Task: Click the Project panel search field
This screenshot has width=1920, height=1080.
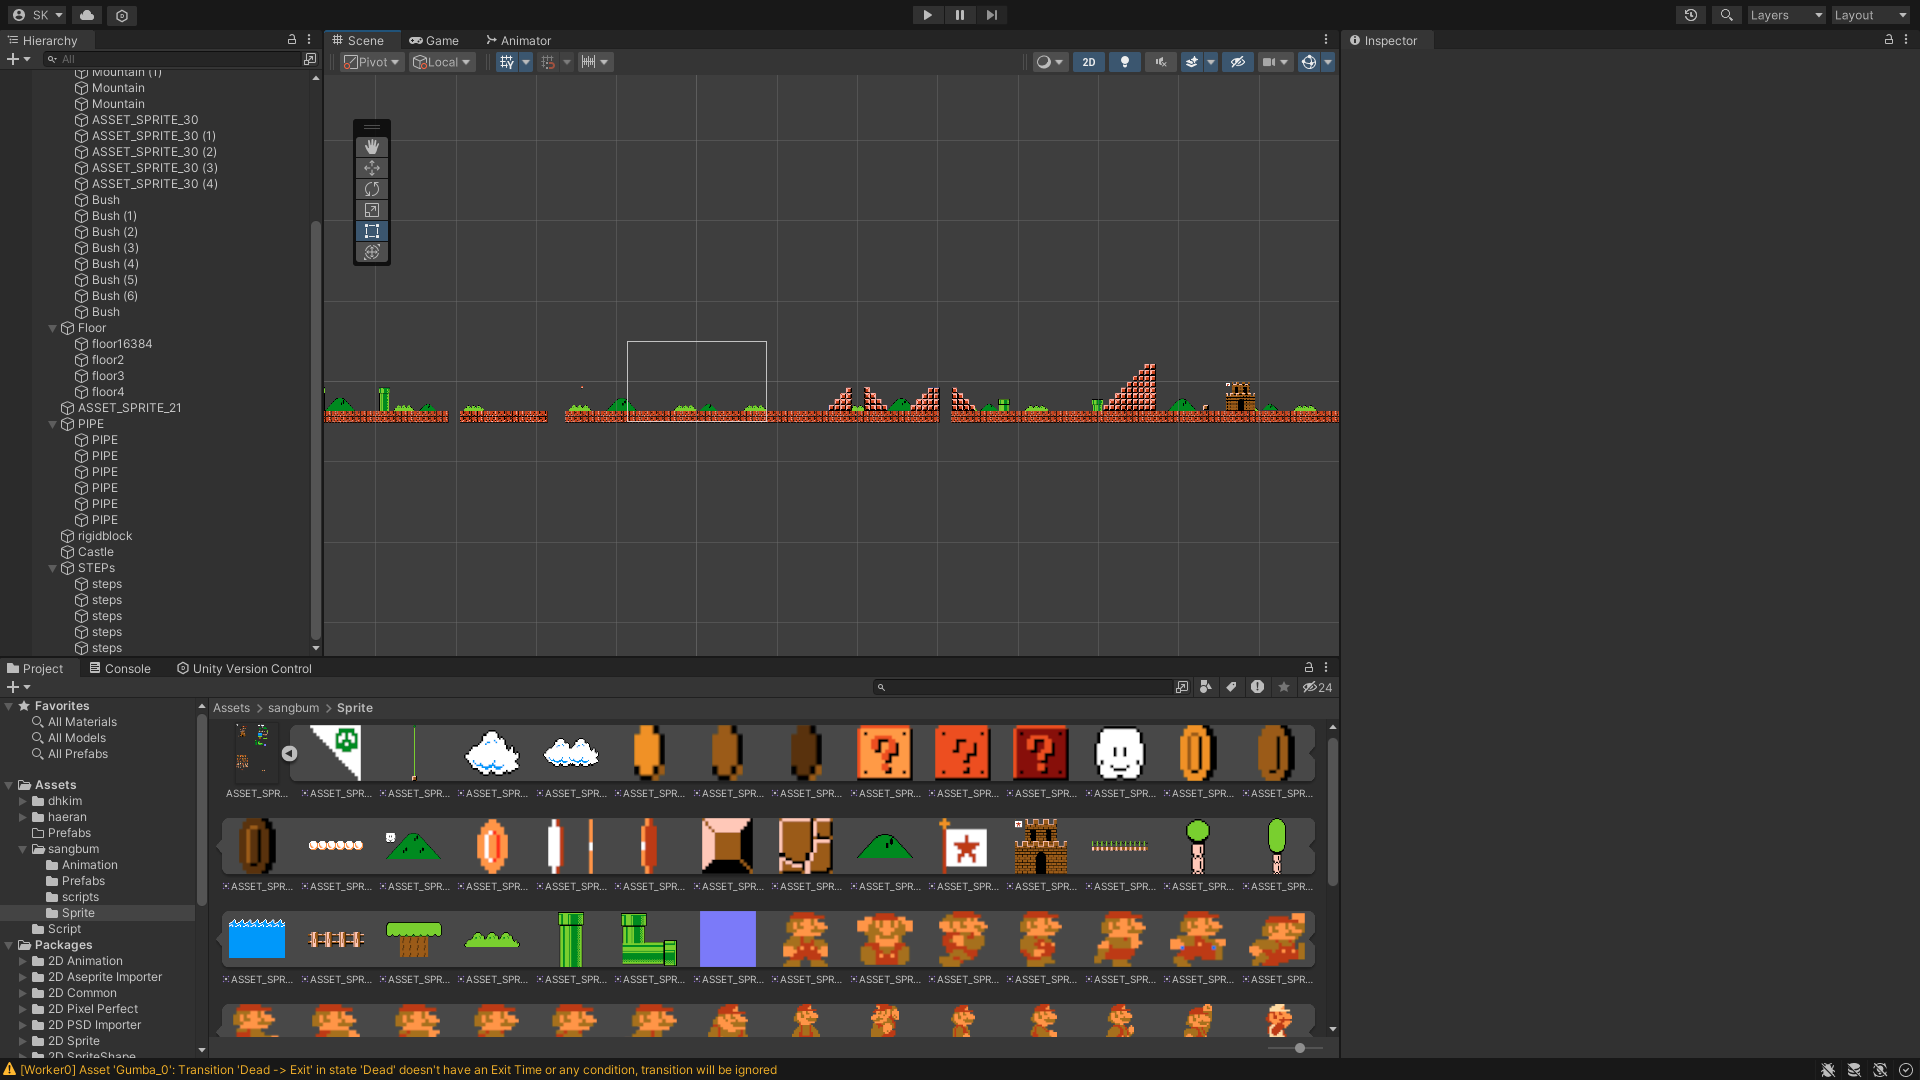Action: tap(1023, 687)
